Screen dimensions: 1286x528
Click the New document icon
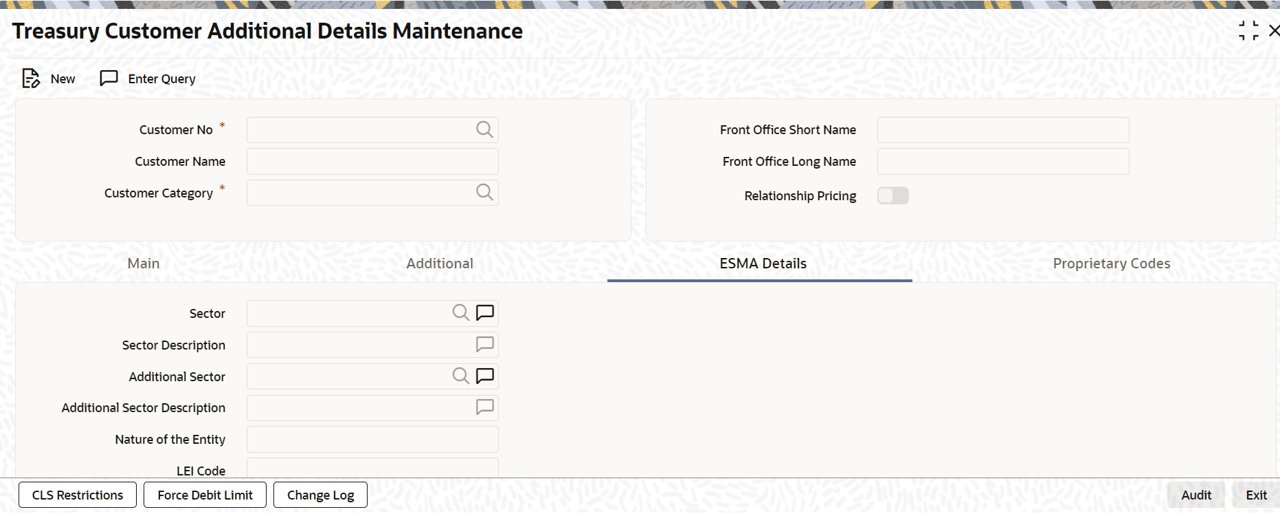pos(31,78)
